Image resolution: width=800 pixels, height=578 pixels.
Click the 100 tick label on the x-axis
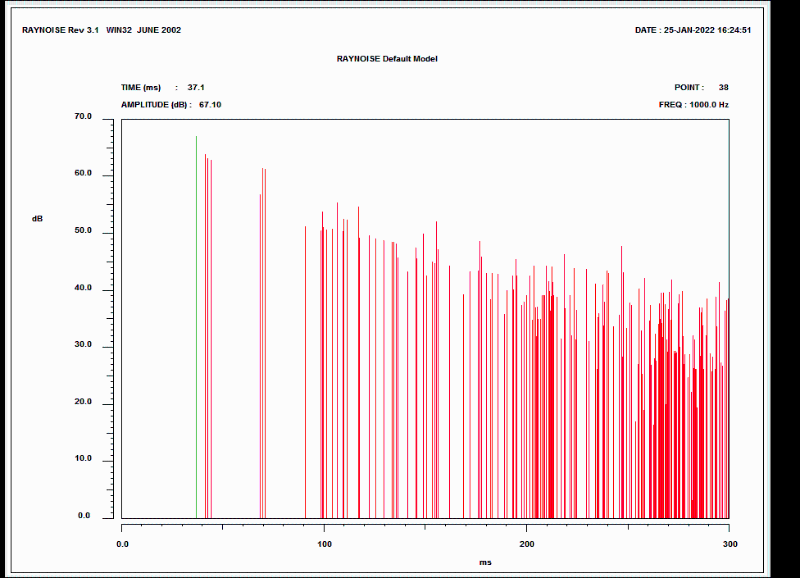pyautogui.click(x=324, y=544)
